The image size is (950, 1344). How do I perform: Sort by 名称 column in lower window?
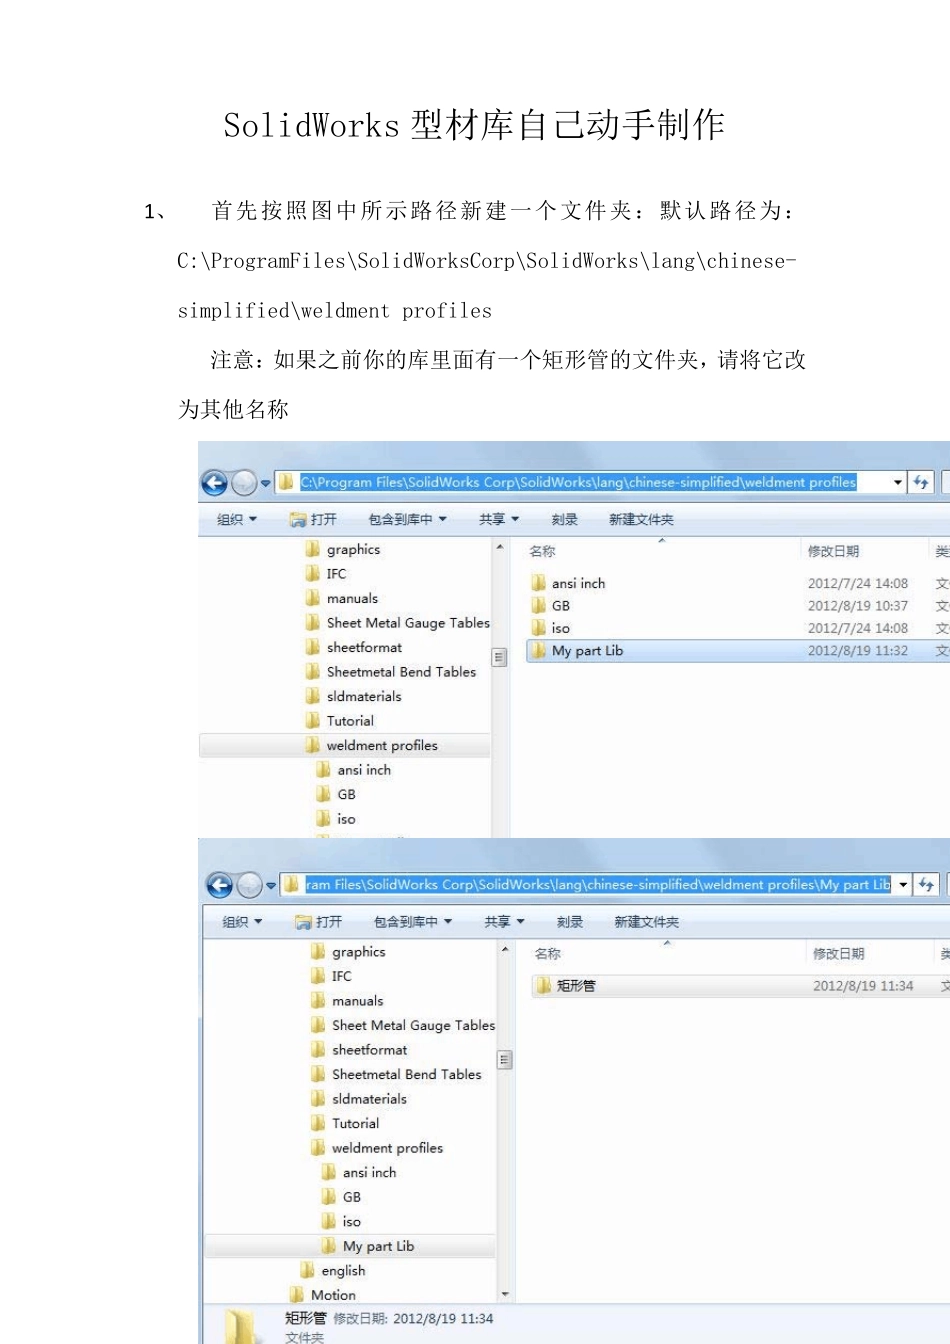(548, 954)
